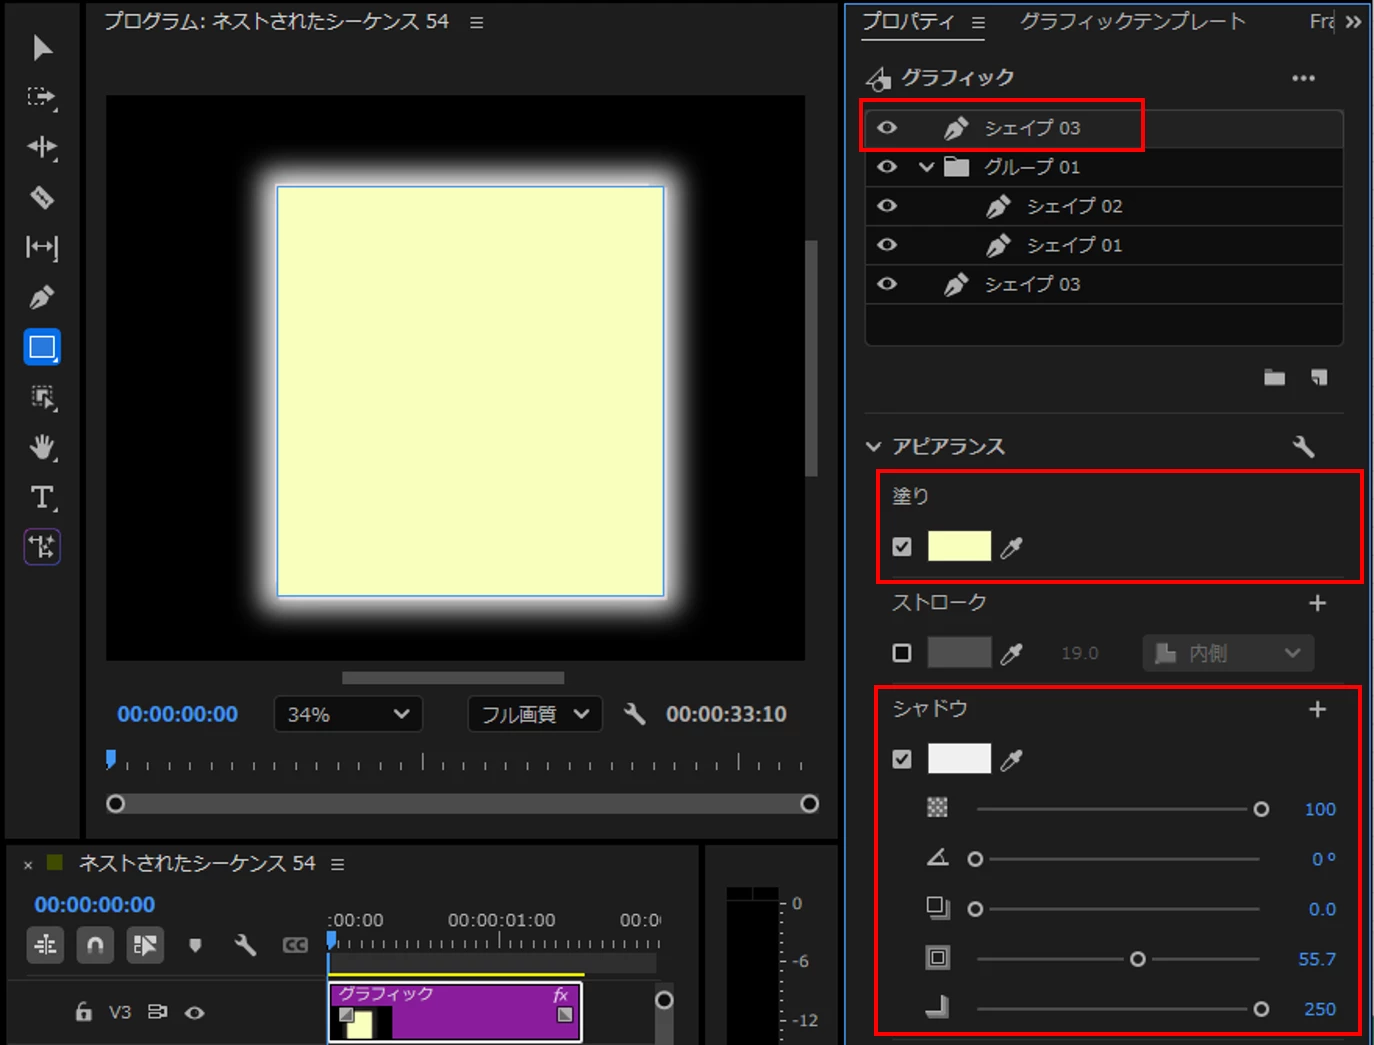Click the stroke color eyedropper

pos(1012,653)
